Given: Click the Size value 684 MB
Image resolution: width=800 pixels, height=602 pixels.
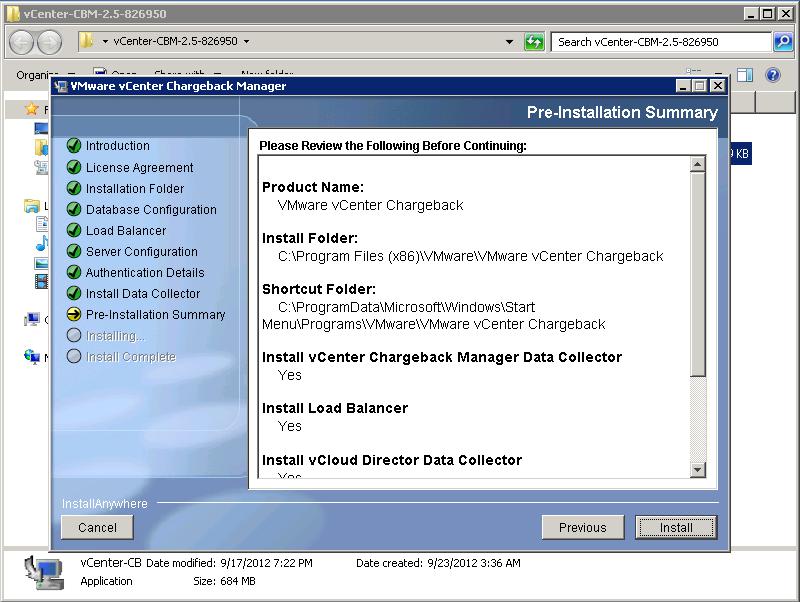Looking at the screenshot, I should (x=238, y=581).
